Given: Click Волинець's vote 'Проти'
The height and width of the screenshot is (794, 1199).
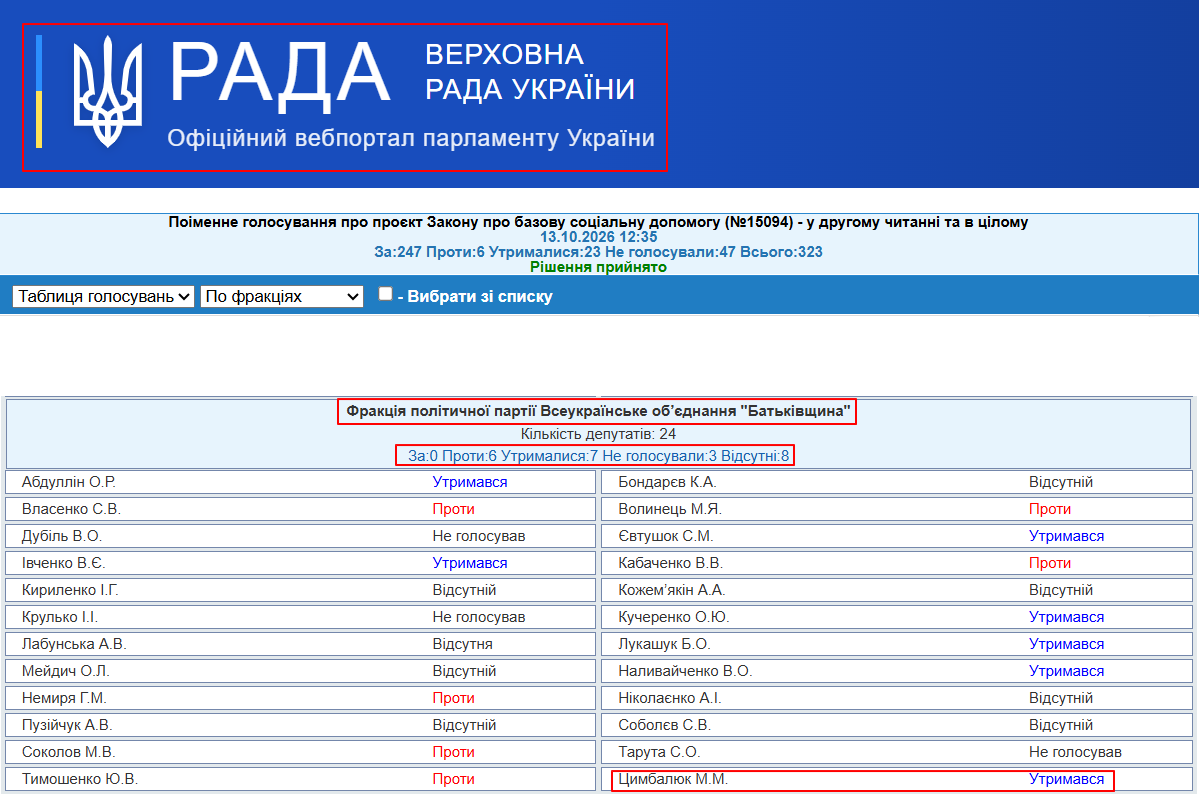Looking at the screenshot, I should coord(1050,509).
